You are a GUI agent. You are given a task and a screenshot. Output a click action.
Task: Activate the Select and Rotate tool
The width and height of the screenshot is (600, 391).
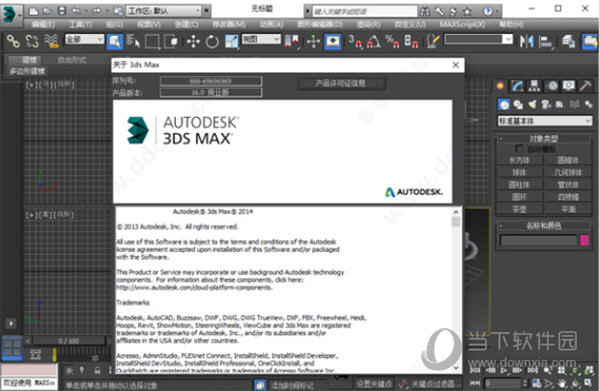click(x=212, y=41)
